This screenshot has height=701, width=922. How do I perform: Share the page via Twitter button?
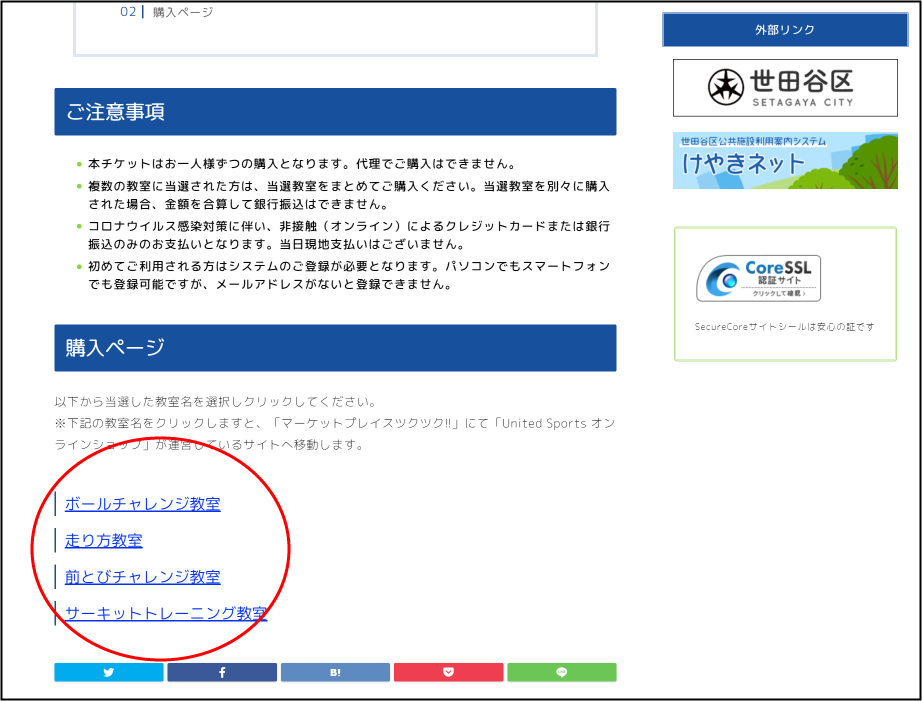tap(109, 672)
